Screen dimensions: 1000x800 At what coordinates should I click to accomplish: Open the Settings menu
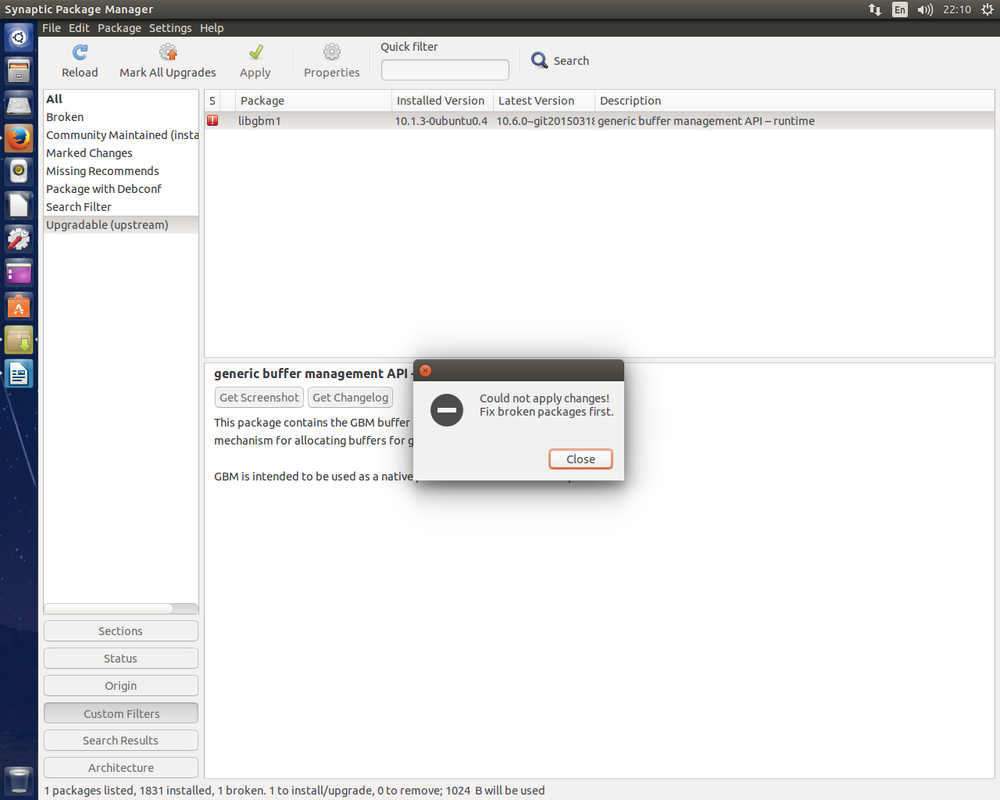click(x=170, y=28)
